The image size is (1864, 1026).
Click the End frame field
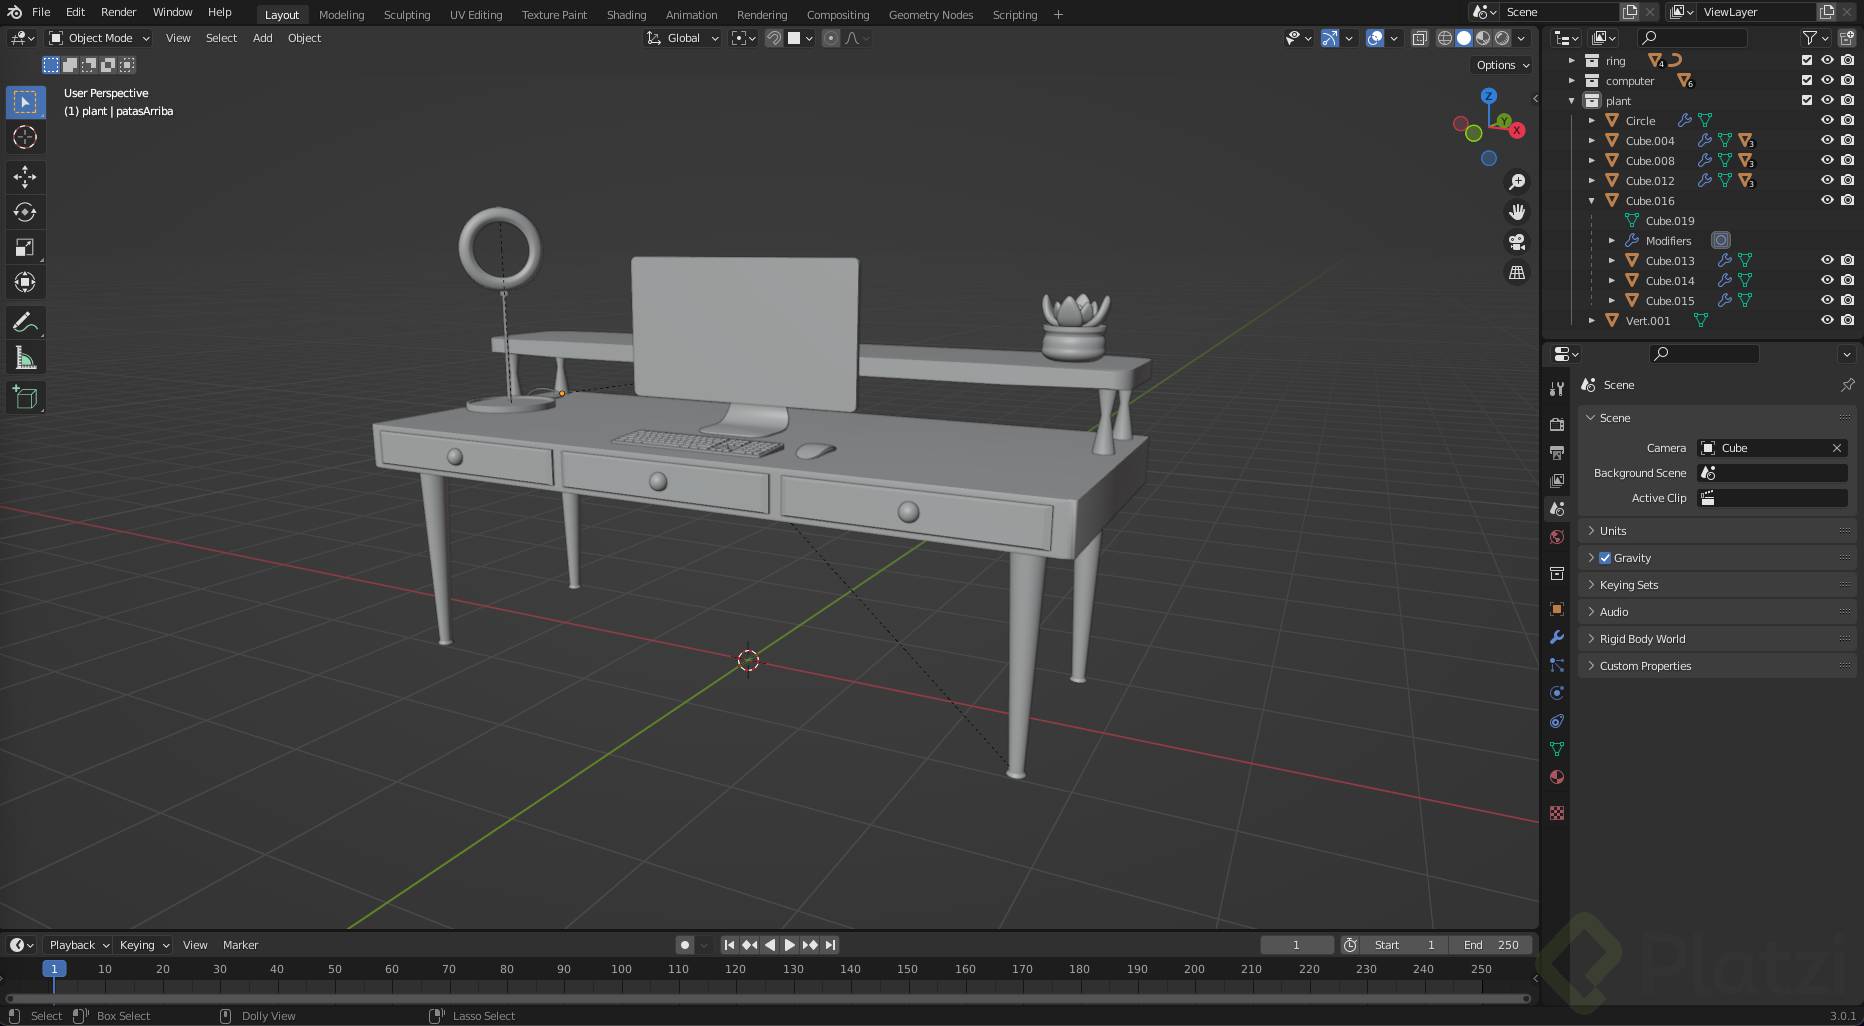pyautogui.click(x=1491, y=945)
